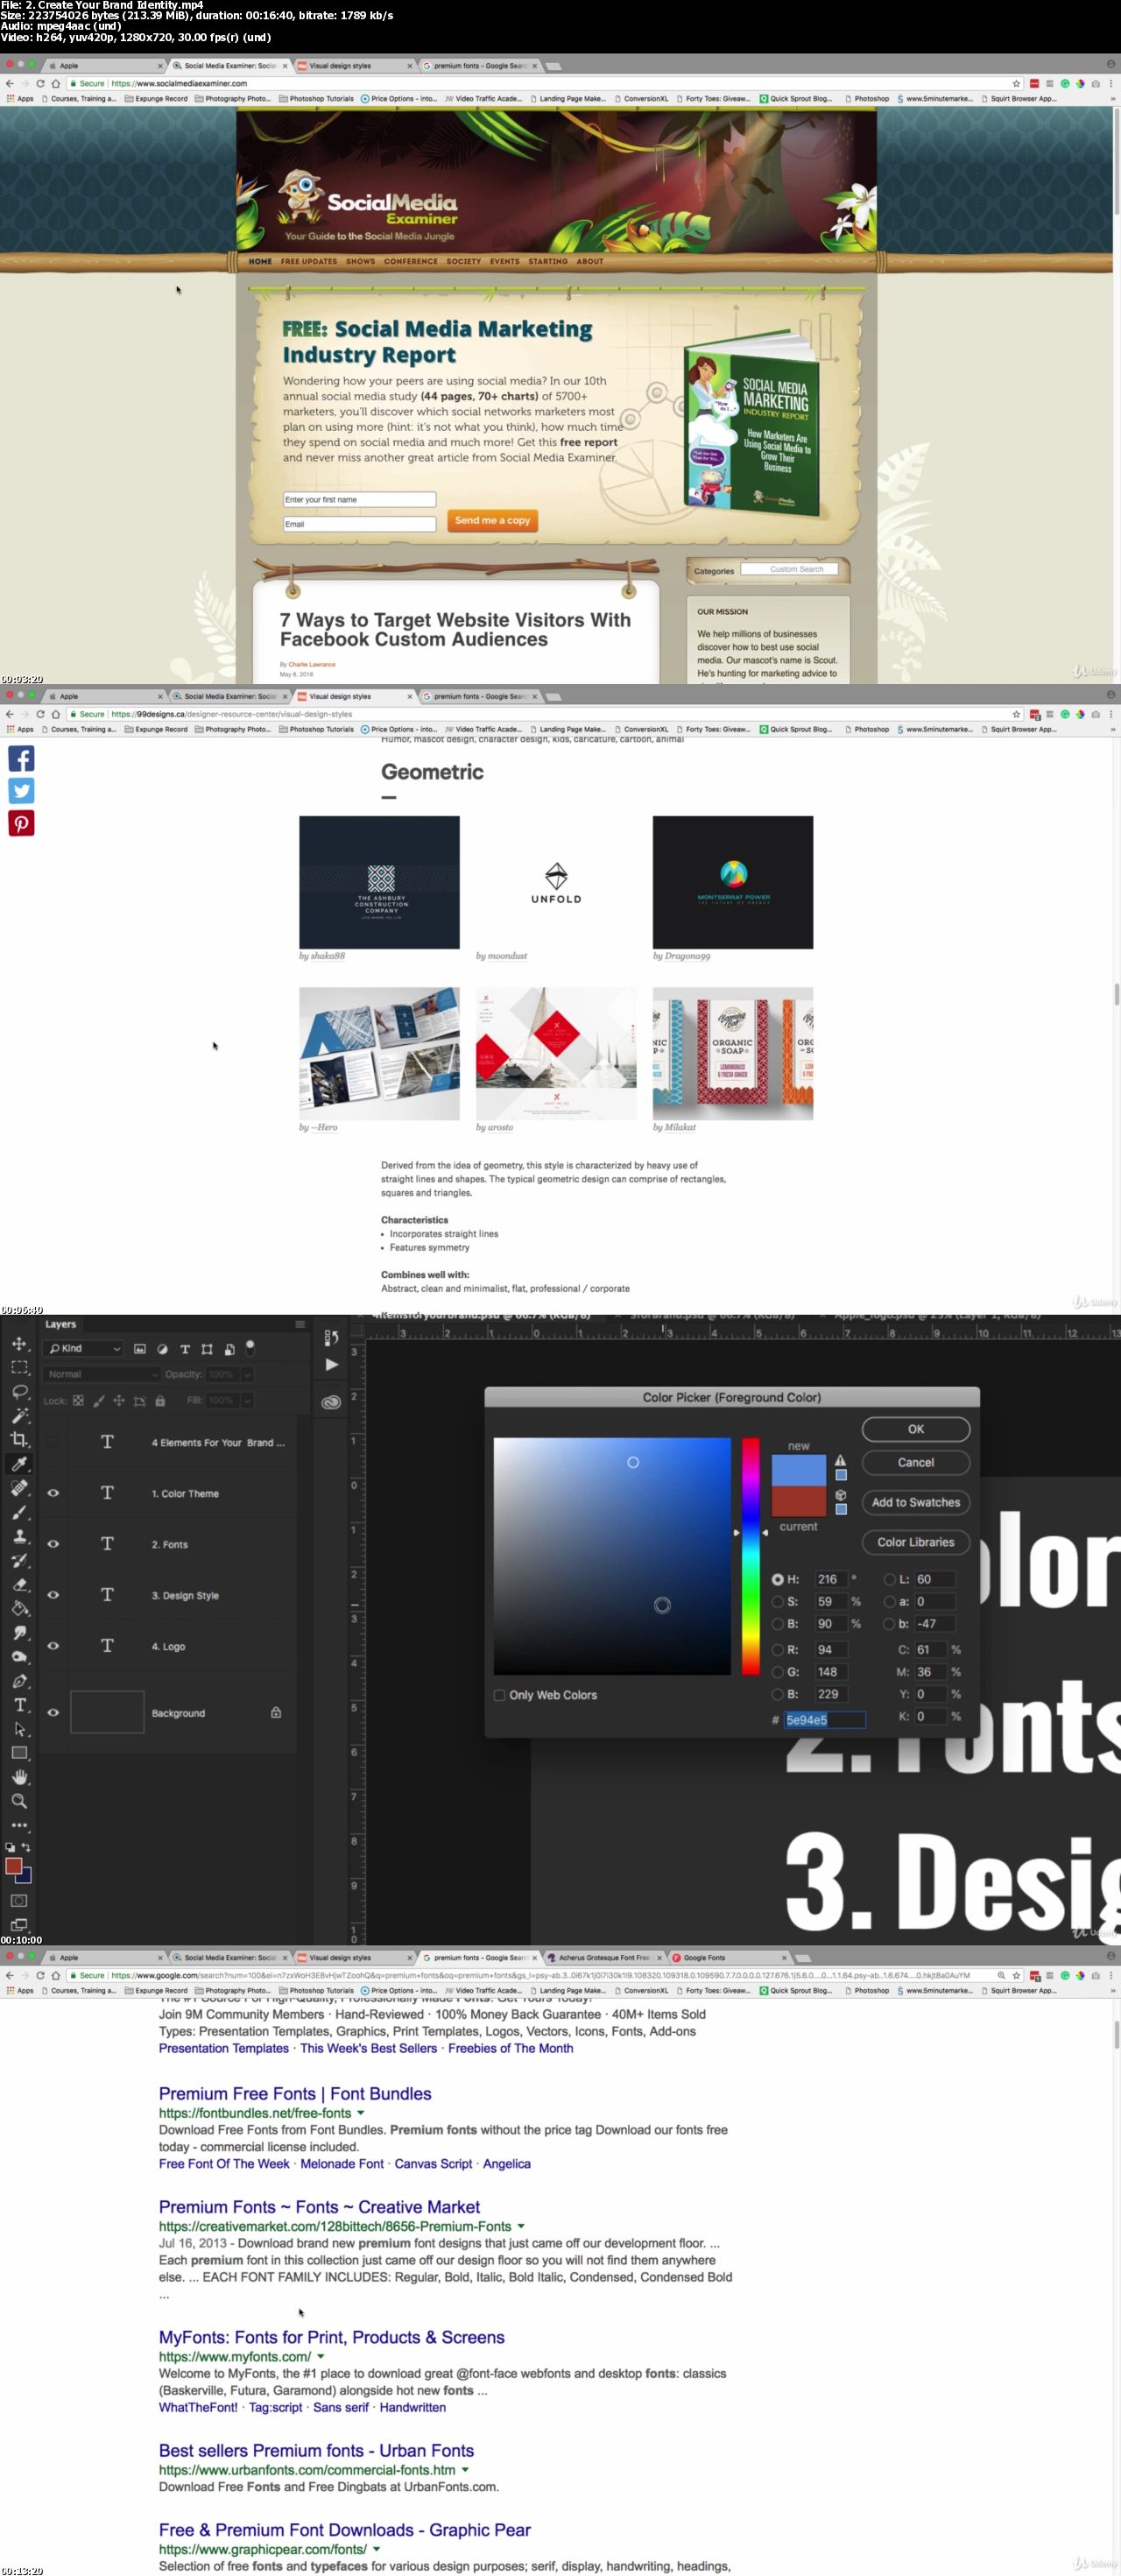This screenshot has height=2576, width=1121.
Task: Select the Eyedropper tool in Photoshop toolbar
Action: [x=19, y=1463]
